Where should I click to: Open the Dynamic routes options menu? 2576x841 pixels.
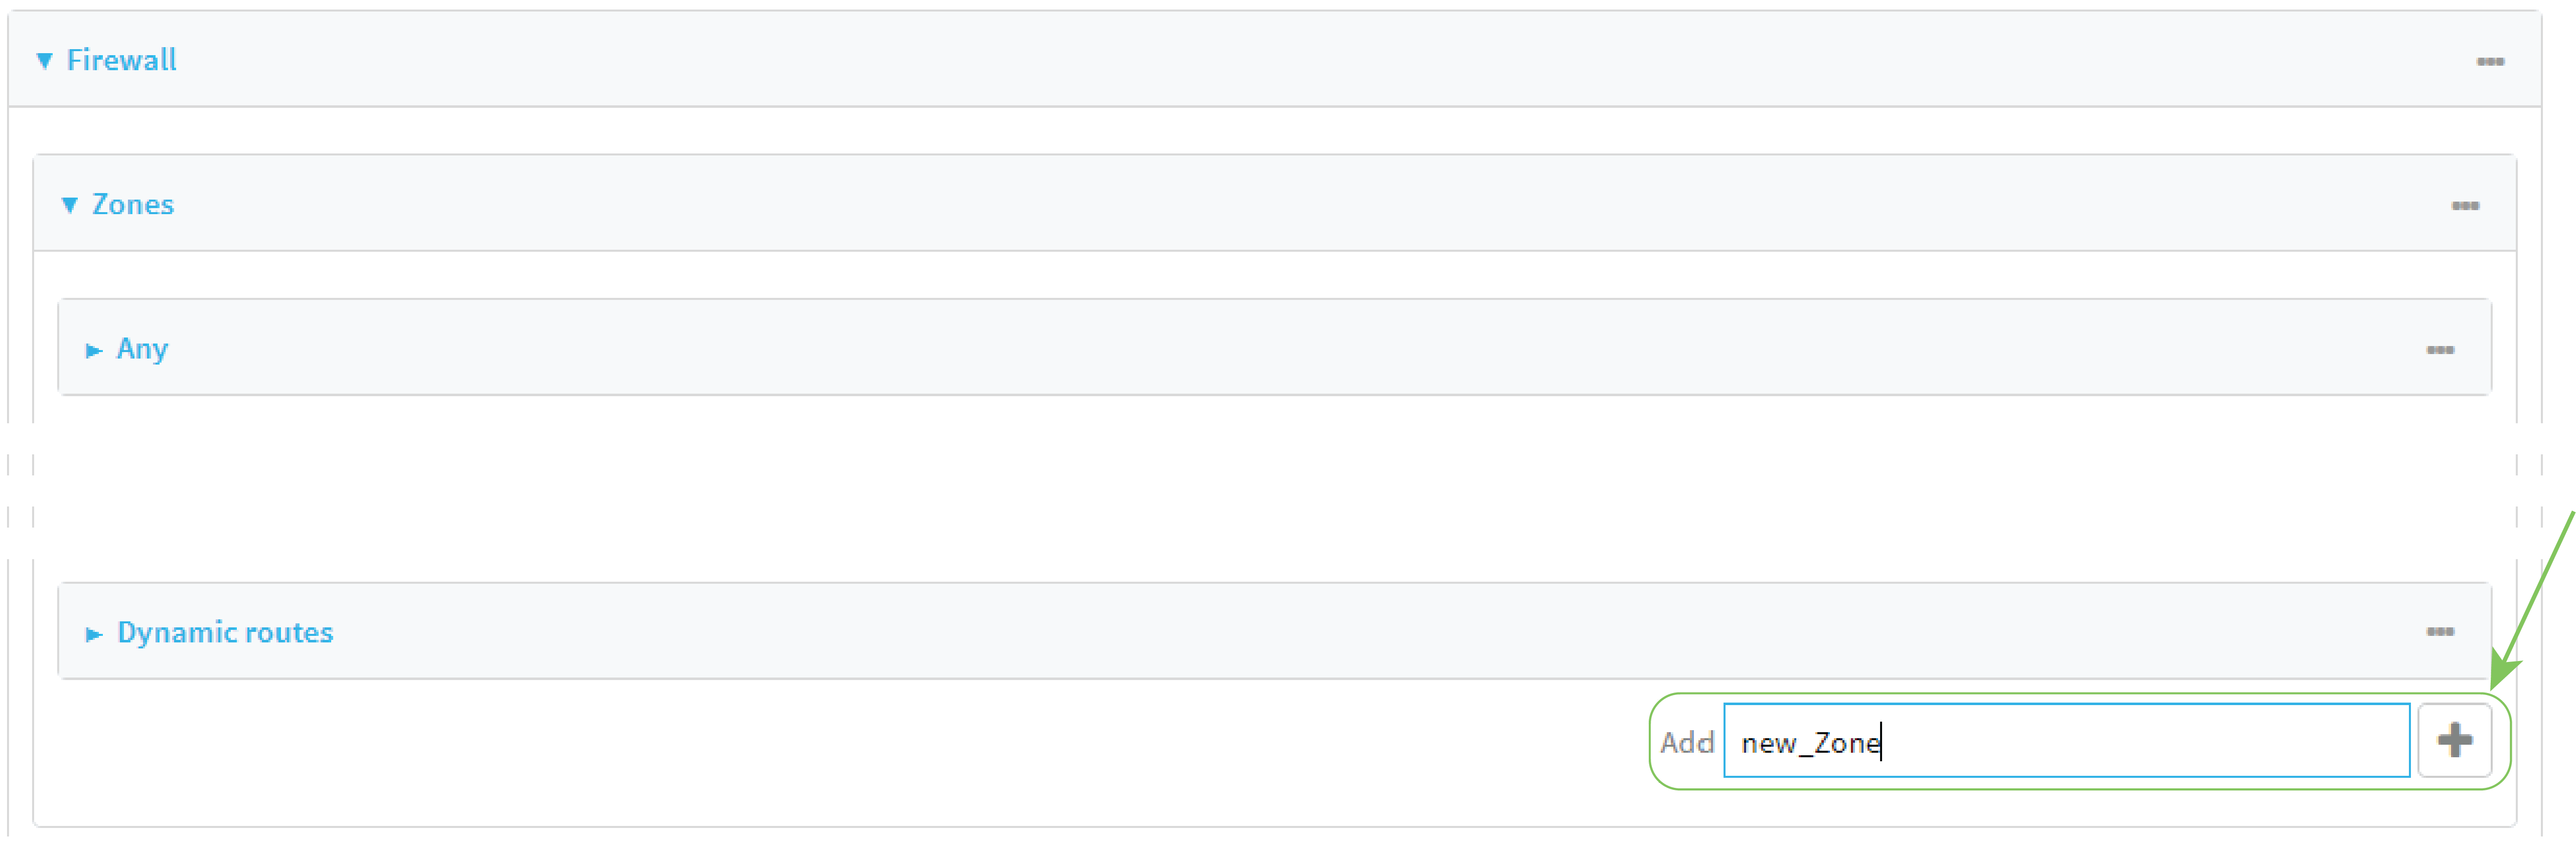click(x=2441, y=631)
